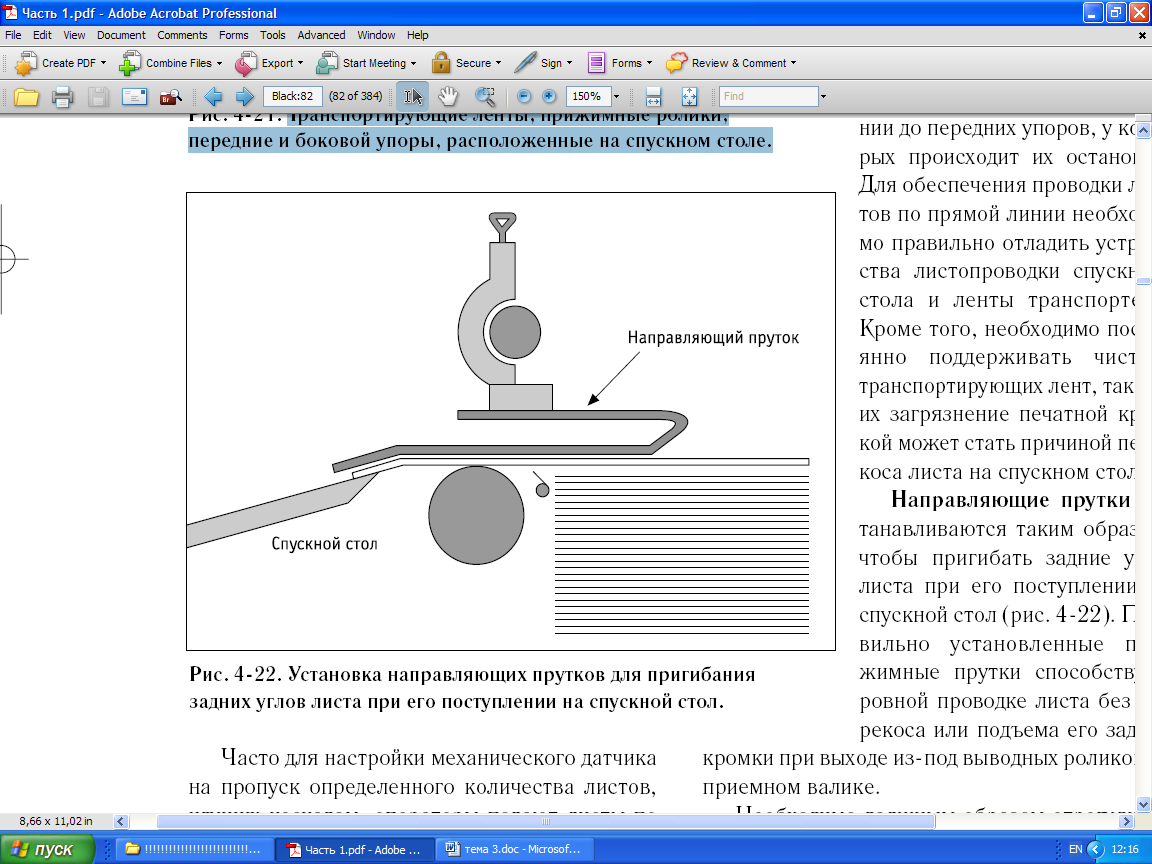Click the page number field Black:82
Image resolution: width=1152 pixels, height=864 pixels.
click(292, 96)
